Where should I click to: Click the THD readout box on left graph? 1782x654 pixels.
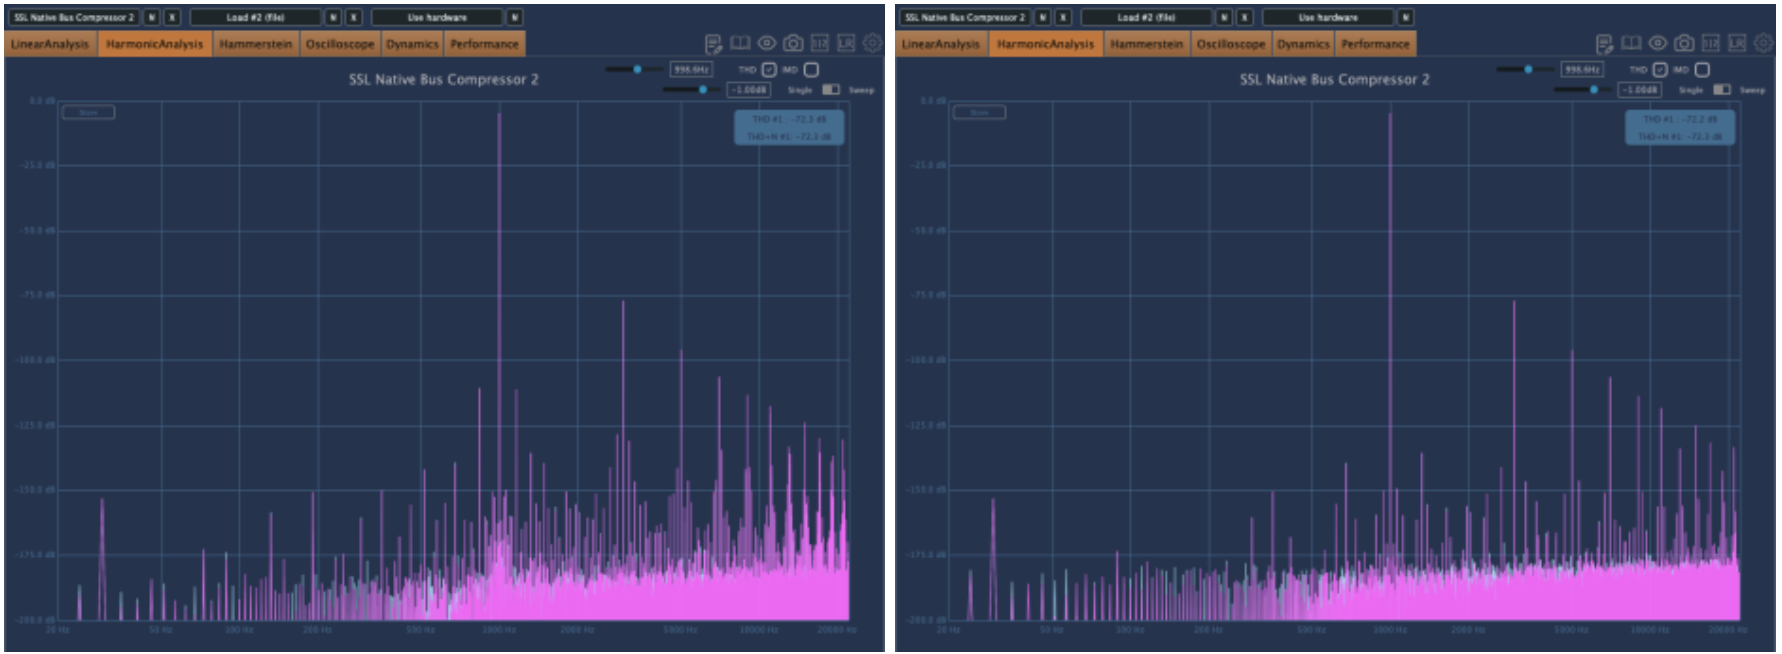[789, 127]
